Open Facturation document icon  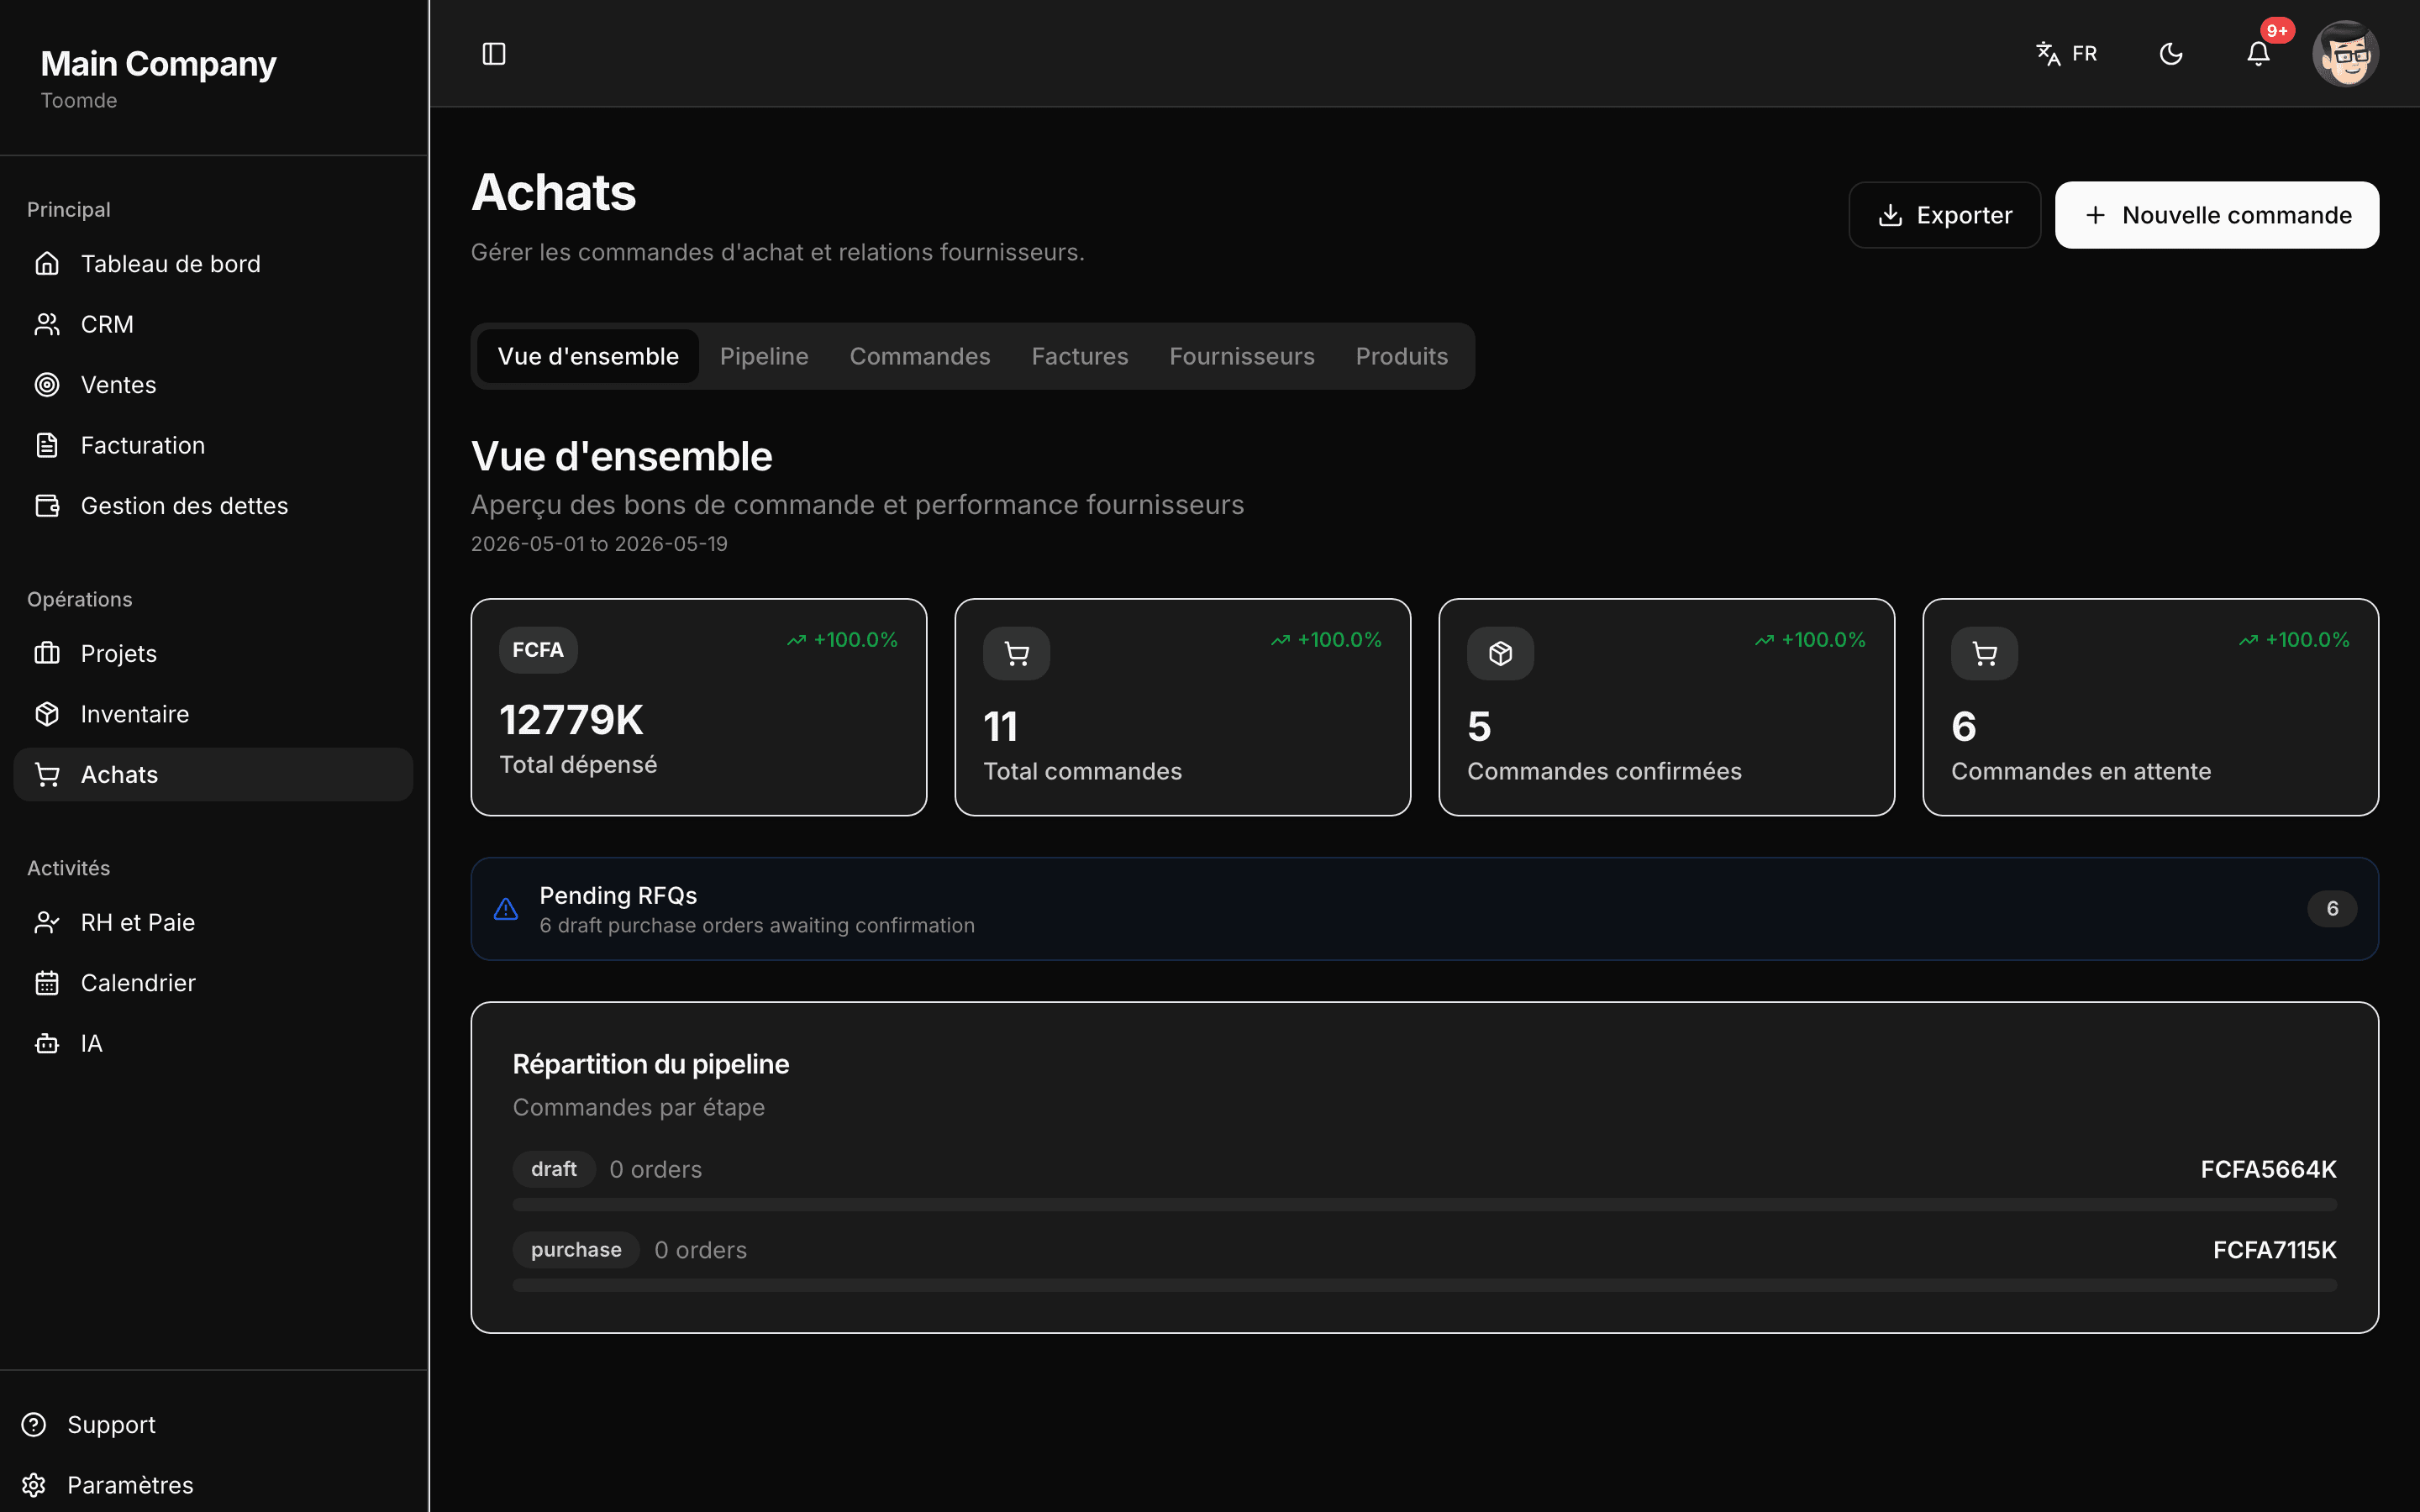47,445
